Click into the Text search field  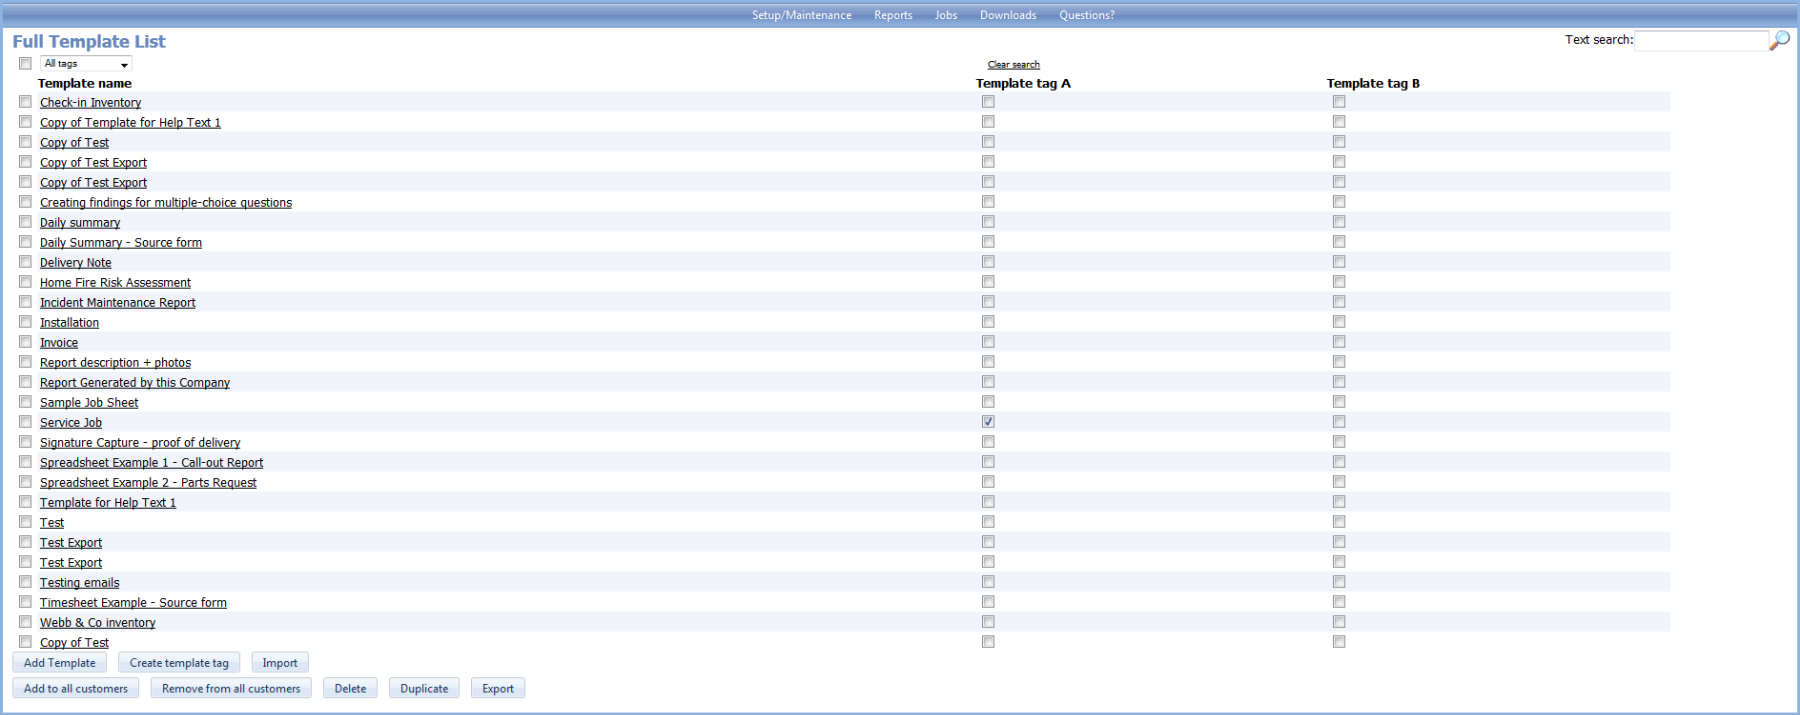pyautogui.click(x=1701, y=40)
